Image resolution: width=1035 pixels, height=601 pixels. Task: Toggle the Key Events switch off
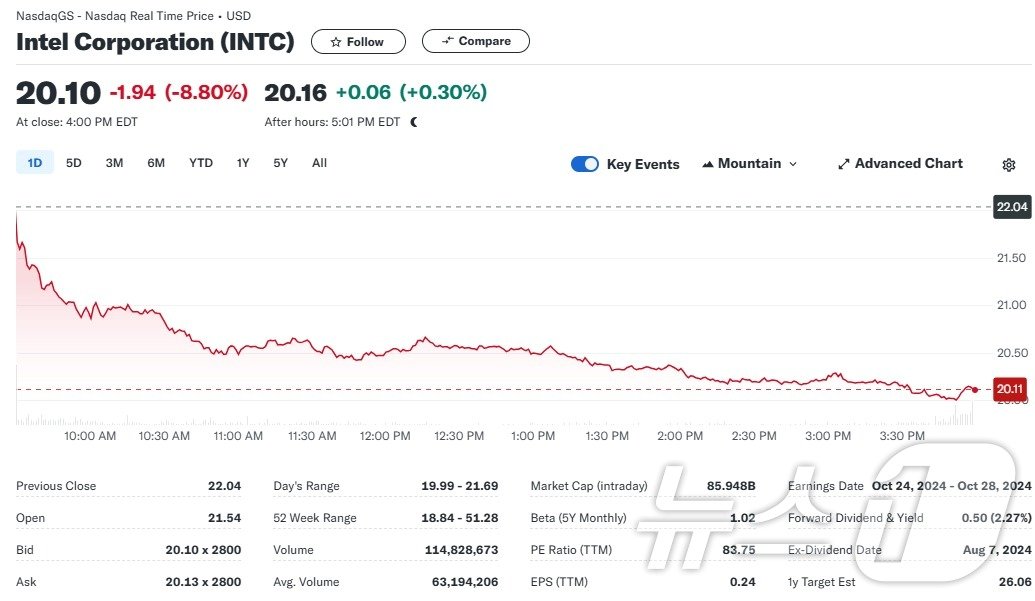click(585, 164)
